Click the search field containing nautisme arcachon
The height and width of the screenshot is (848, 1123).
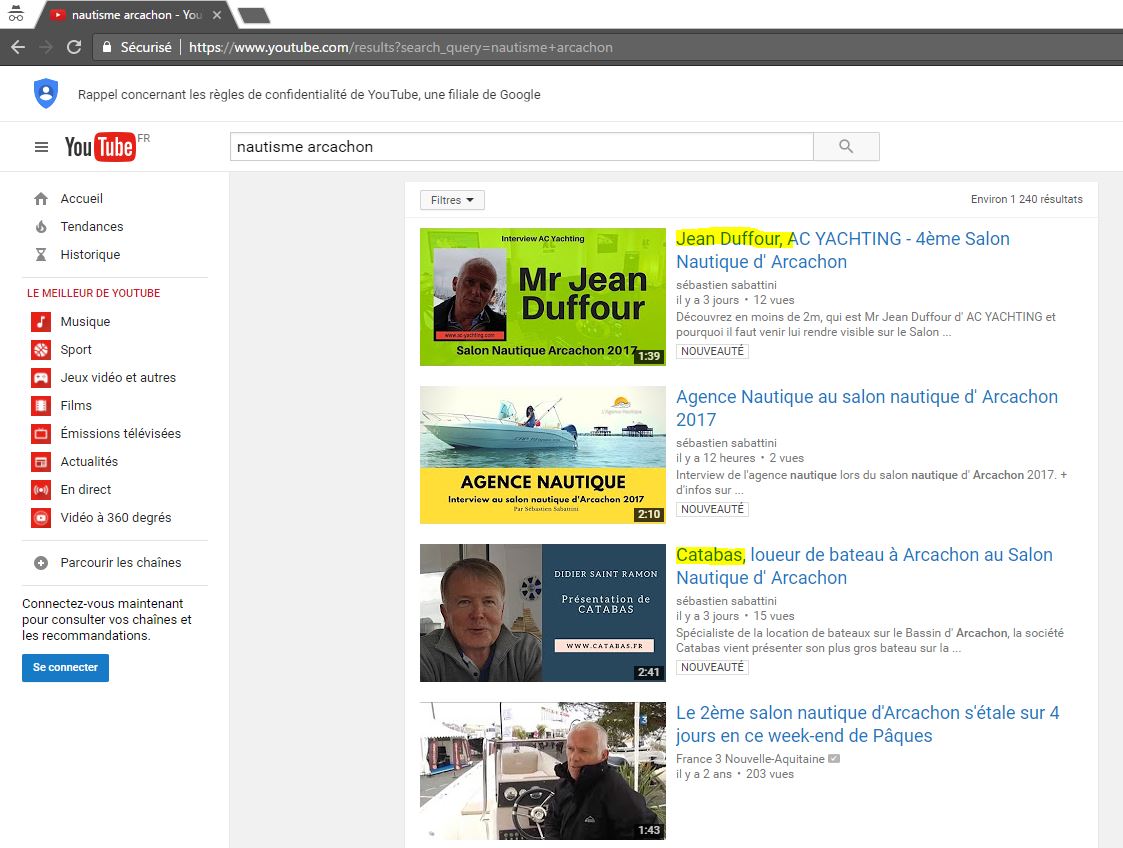pos(521,147)
